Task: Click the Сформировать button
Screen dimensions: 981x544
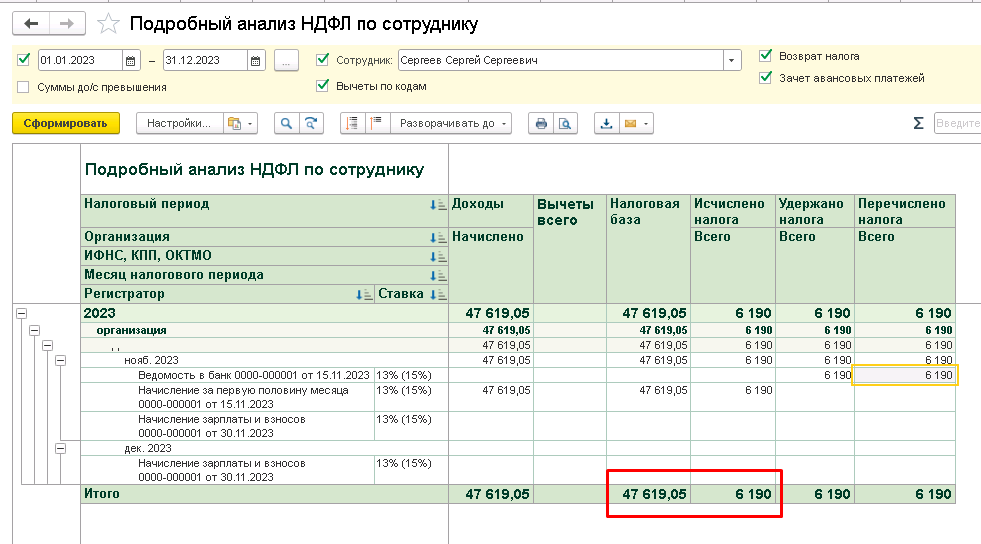Action: coord(66,123)
